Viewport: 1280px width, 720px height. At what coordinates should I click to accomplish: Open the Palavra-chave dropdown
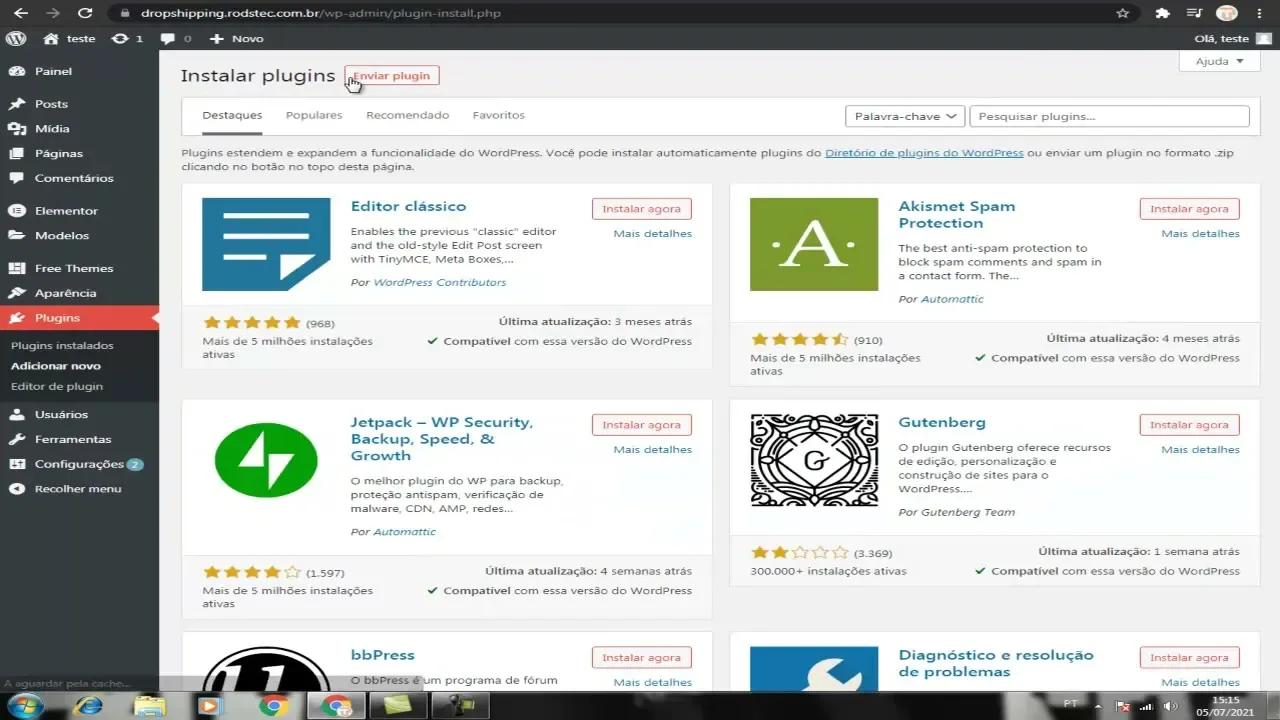pyautogui.click(x=903, y=115)
